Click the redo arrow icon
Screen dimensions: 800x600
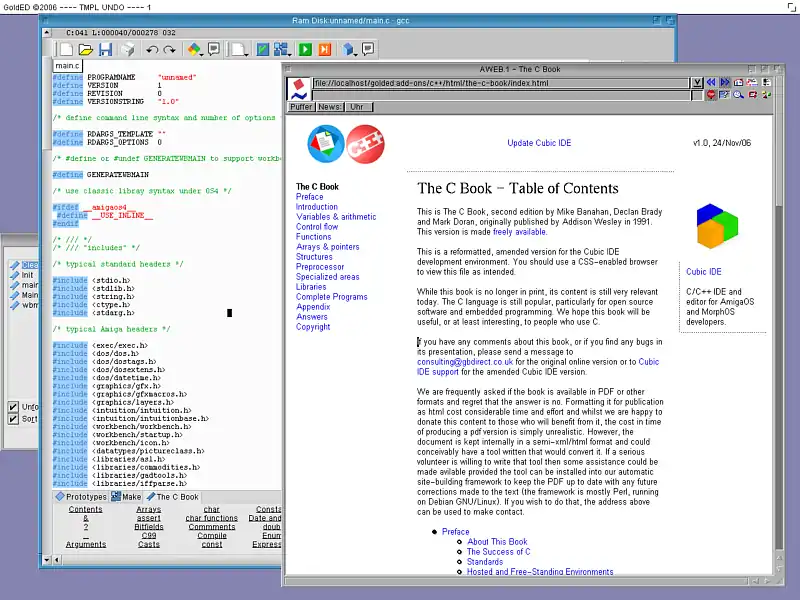pos(171,49)
